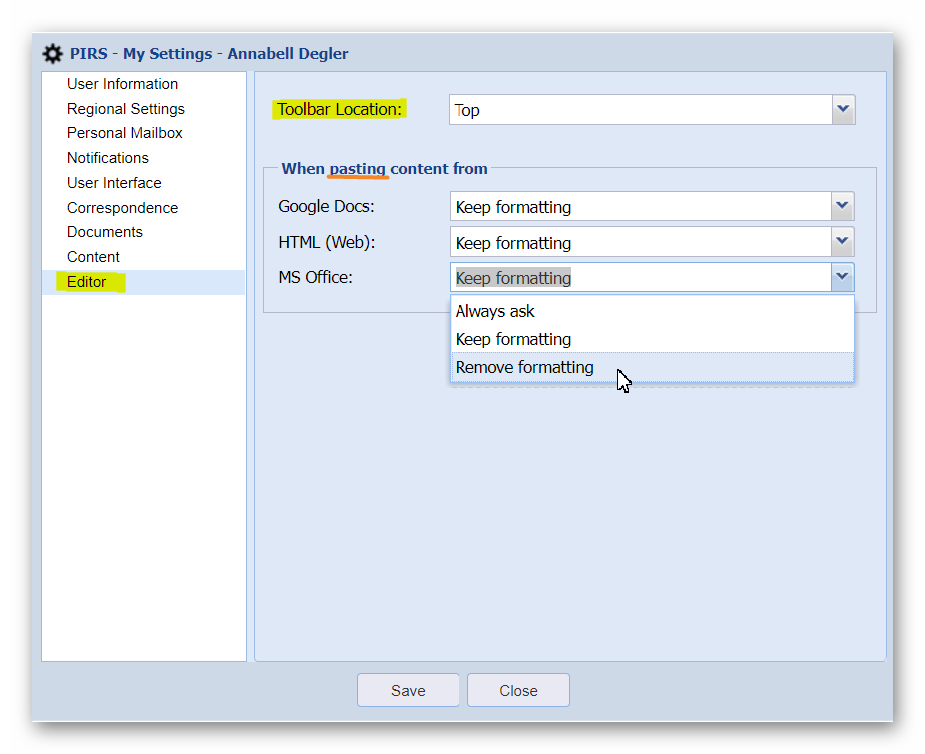Expand the Toolbar Location dropdown arrow
This screenshot has width=925, height=754.
(x=843, y=110)
